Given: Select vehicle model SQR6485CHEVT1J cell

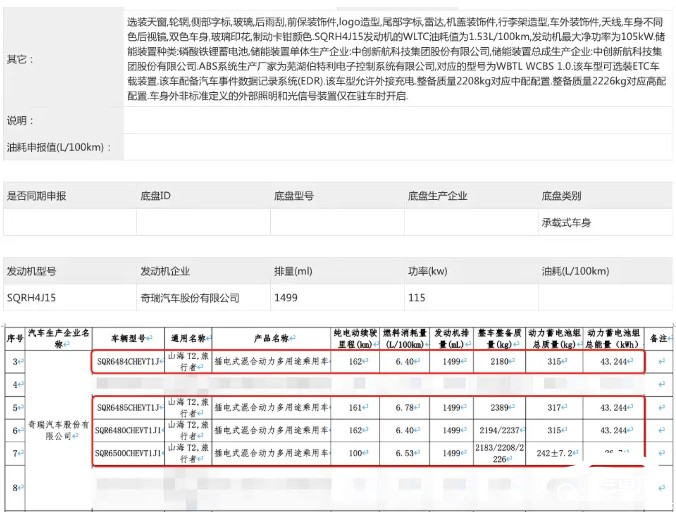Looking at the screenshot, I should (126, 407).
